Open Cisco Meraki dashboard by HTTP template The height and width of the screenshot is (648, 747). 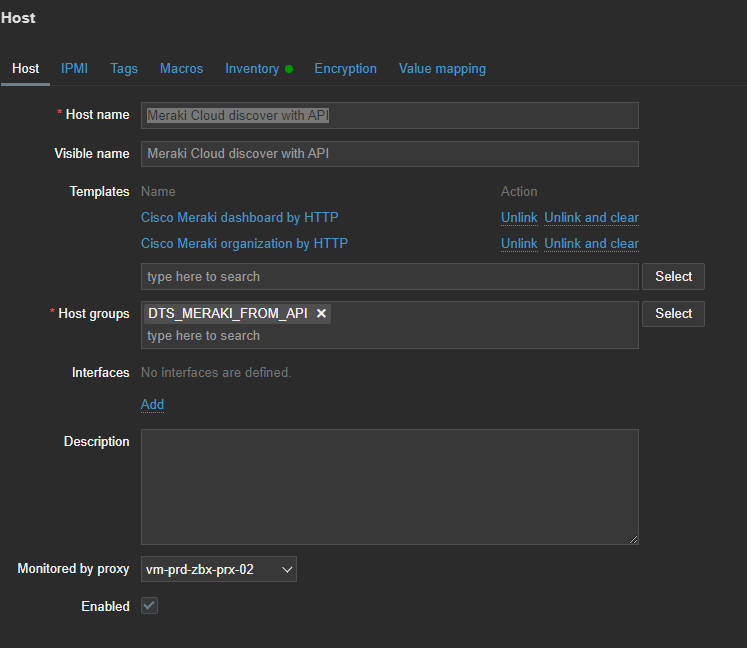[x=240, y=218]
